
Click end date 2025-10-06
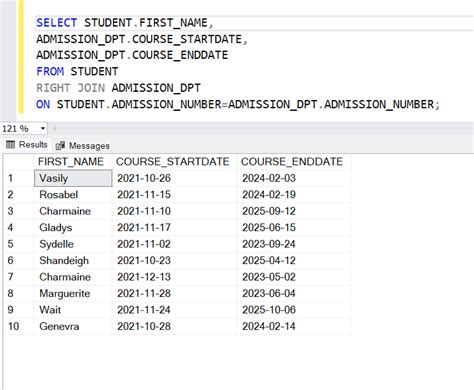coord(294,310)
